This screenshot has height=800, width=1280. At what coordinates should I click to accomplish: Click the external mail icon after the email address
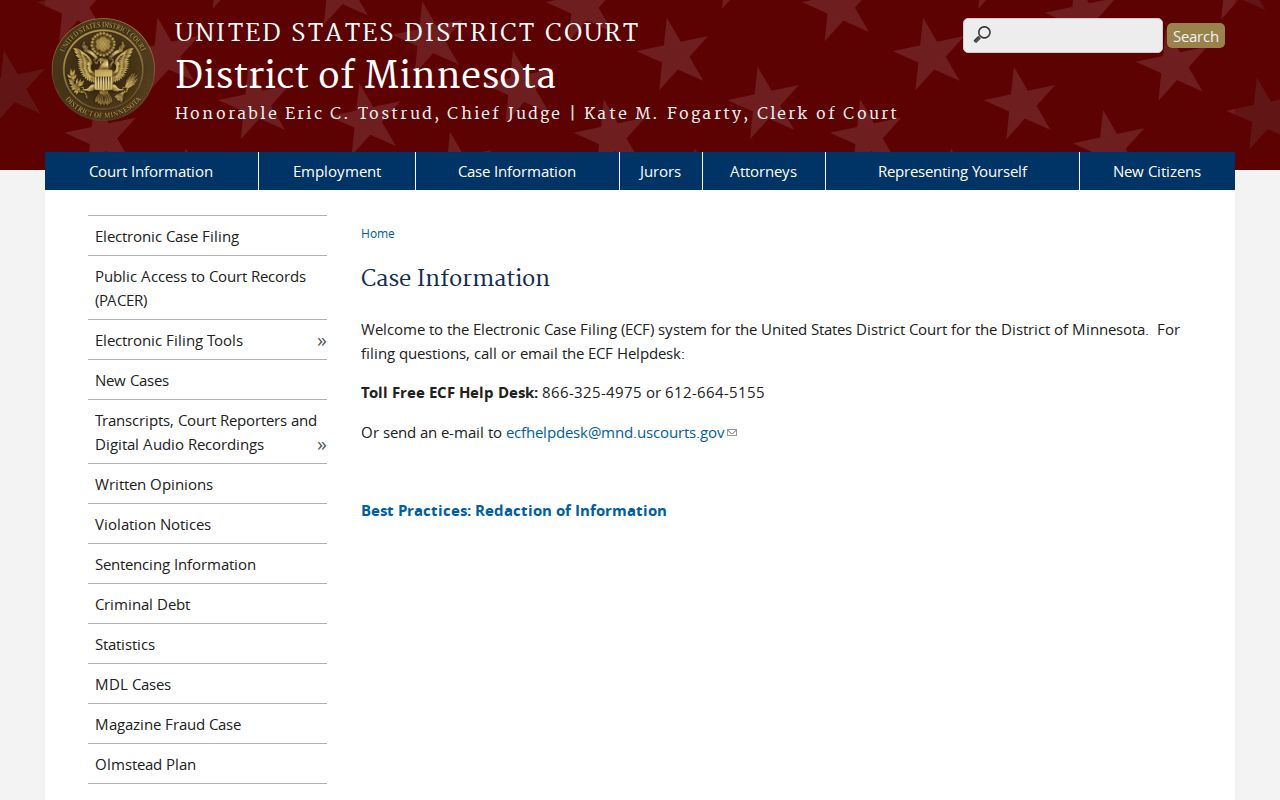tap(732, 433)
